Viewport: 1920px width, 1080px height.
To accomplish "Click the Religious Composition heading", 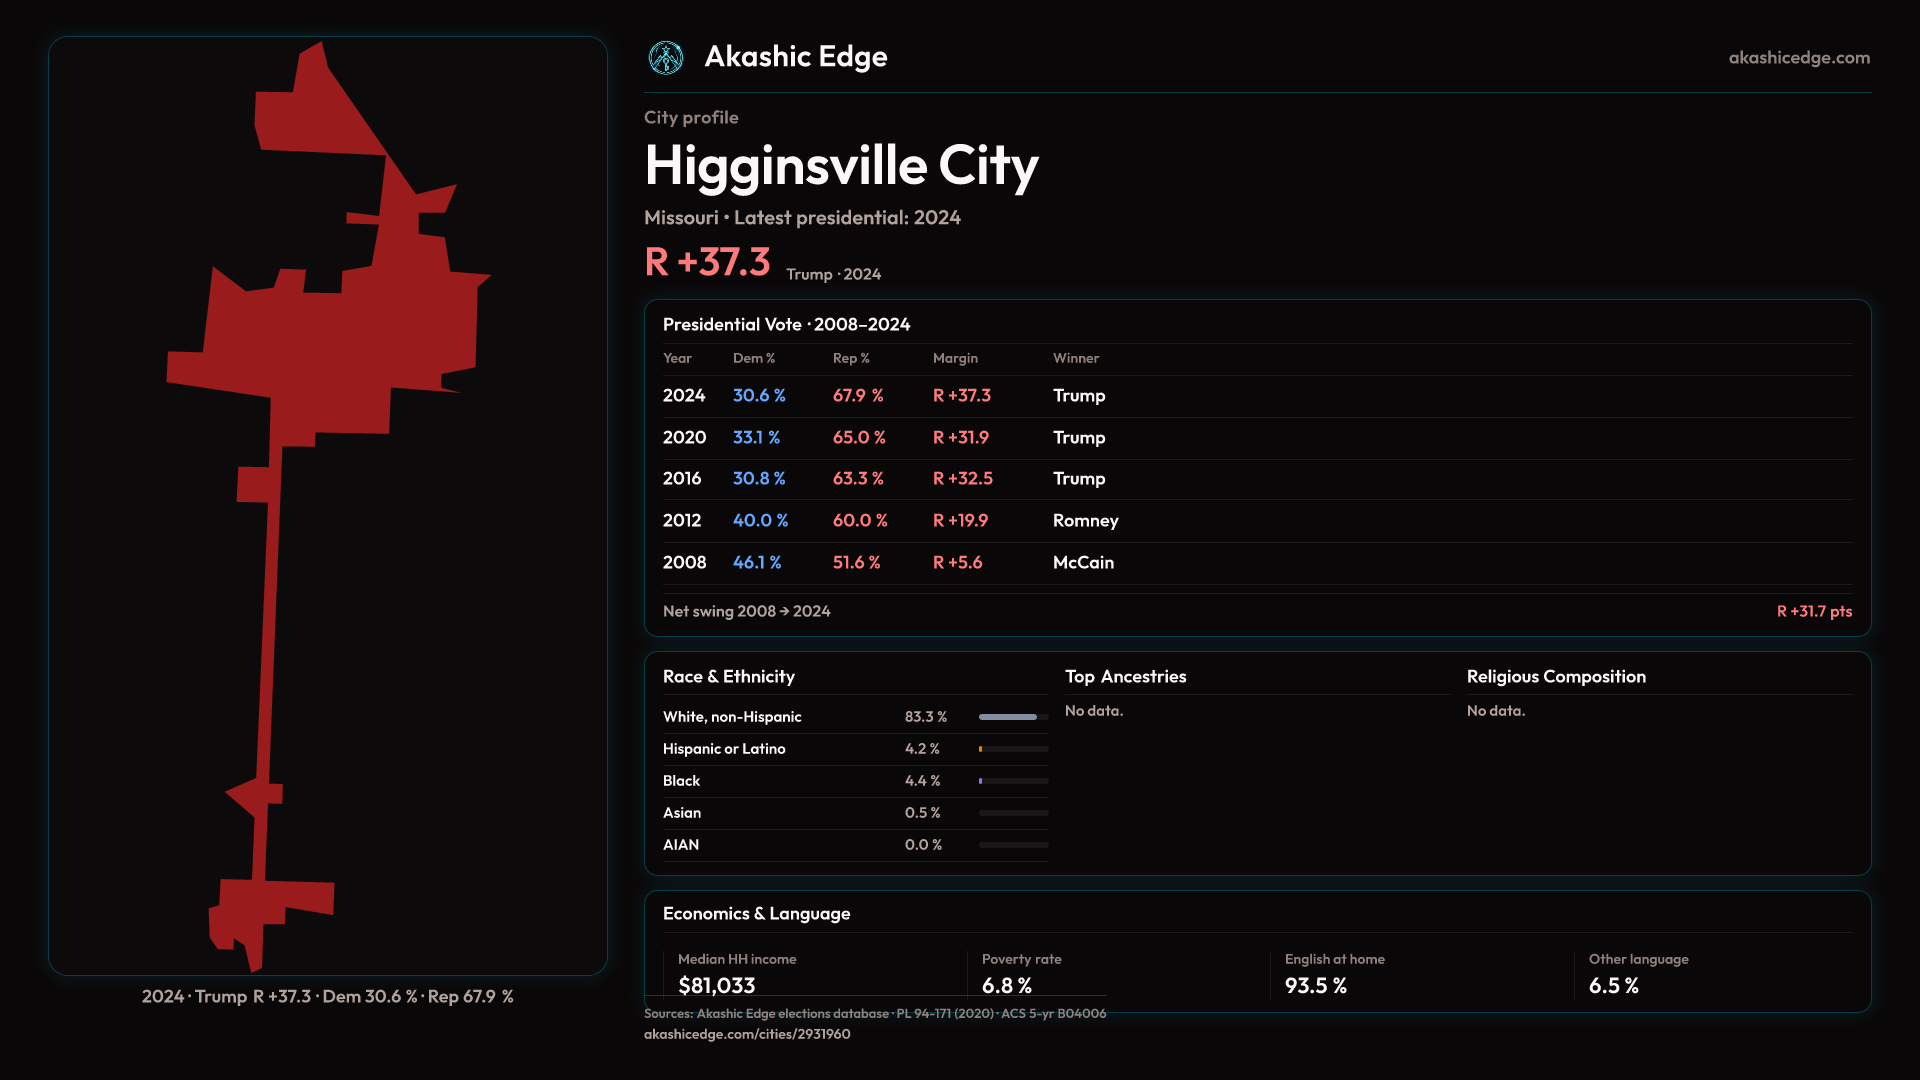I will pyautogui.click(x=1555, y=677).
